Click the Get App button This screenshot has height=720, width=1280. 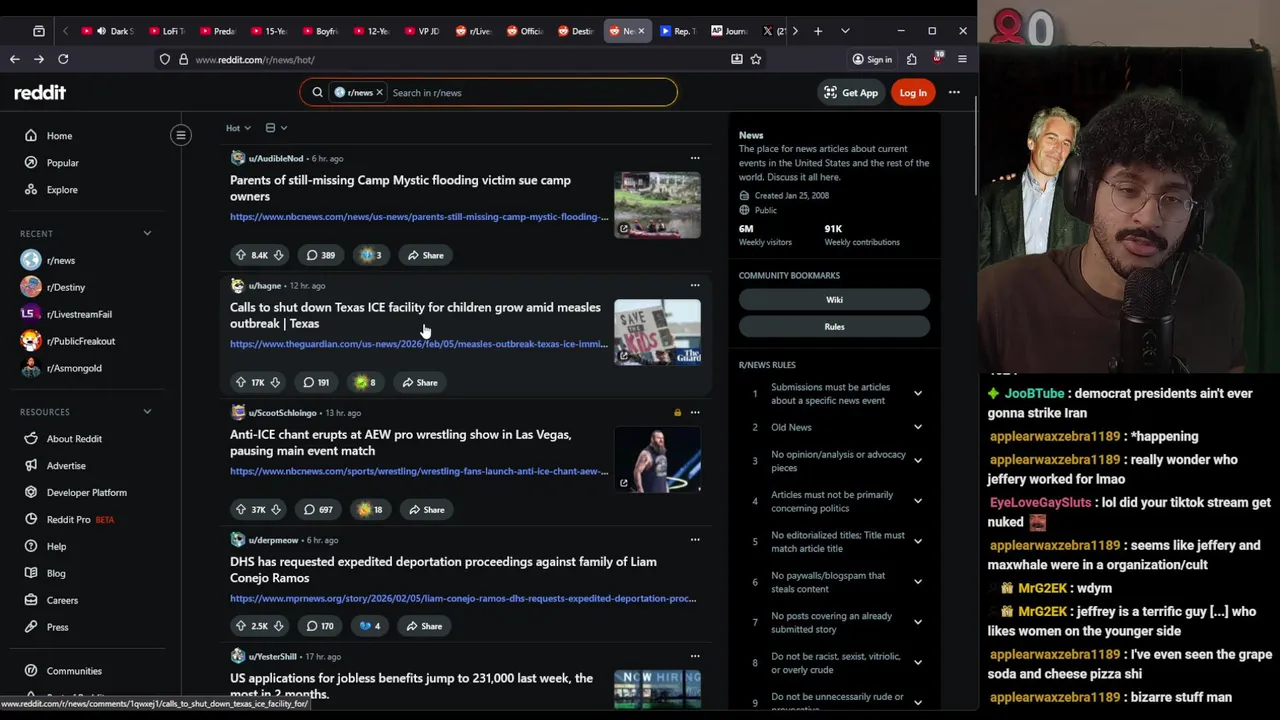[851, 92]
